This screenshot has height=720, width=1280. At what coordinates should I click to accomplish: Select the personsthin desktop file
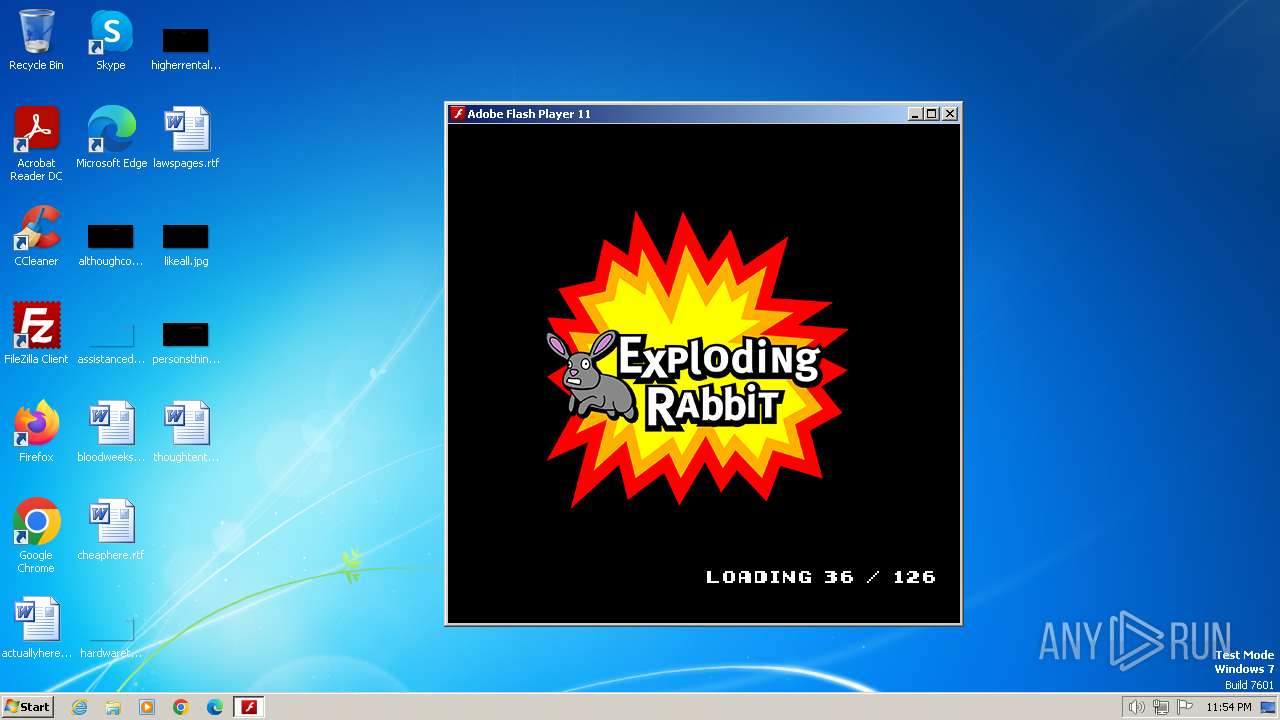point(186,343)
